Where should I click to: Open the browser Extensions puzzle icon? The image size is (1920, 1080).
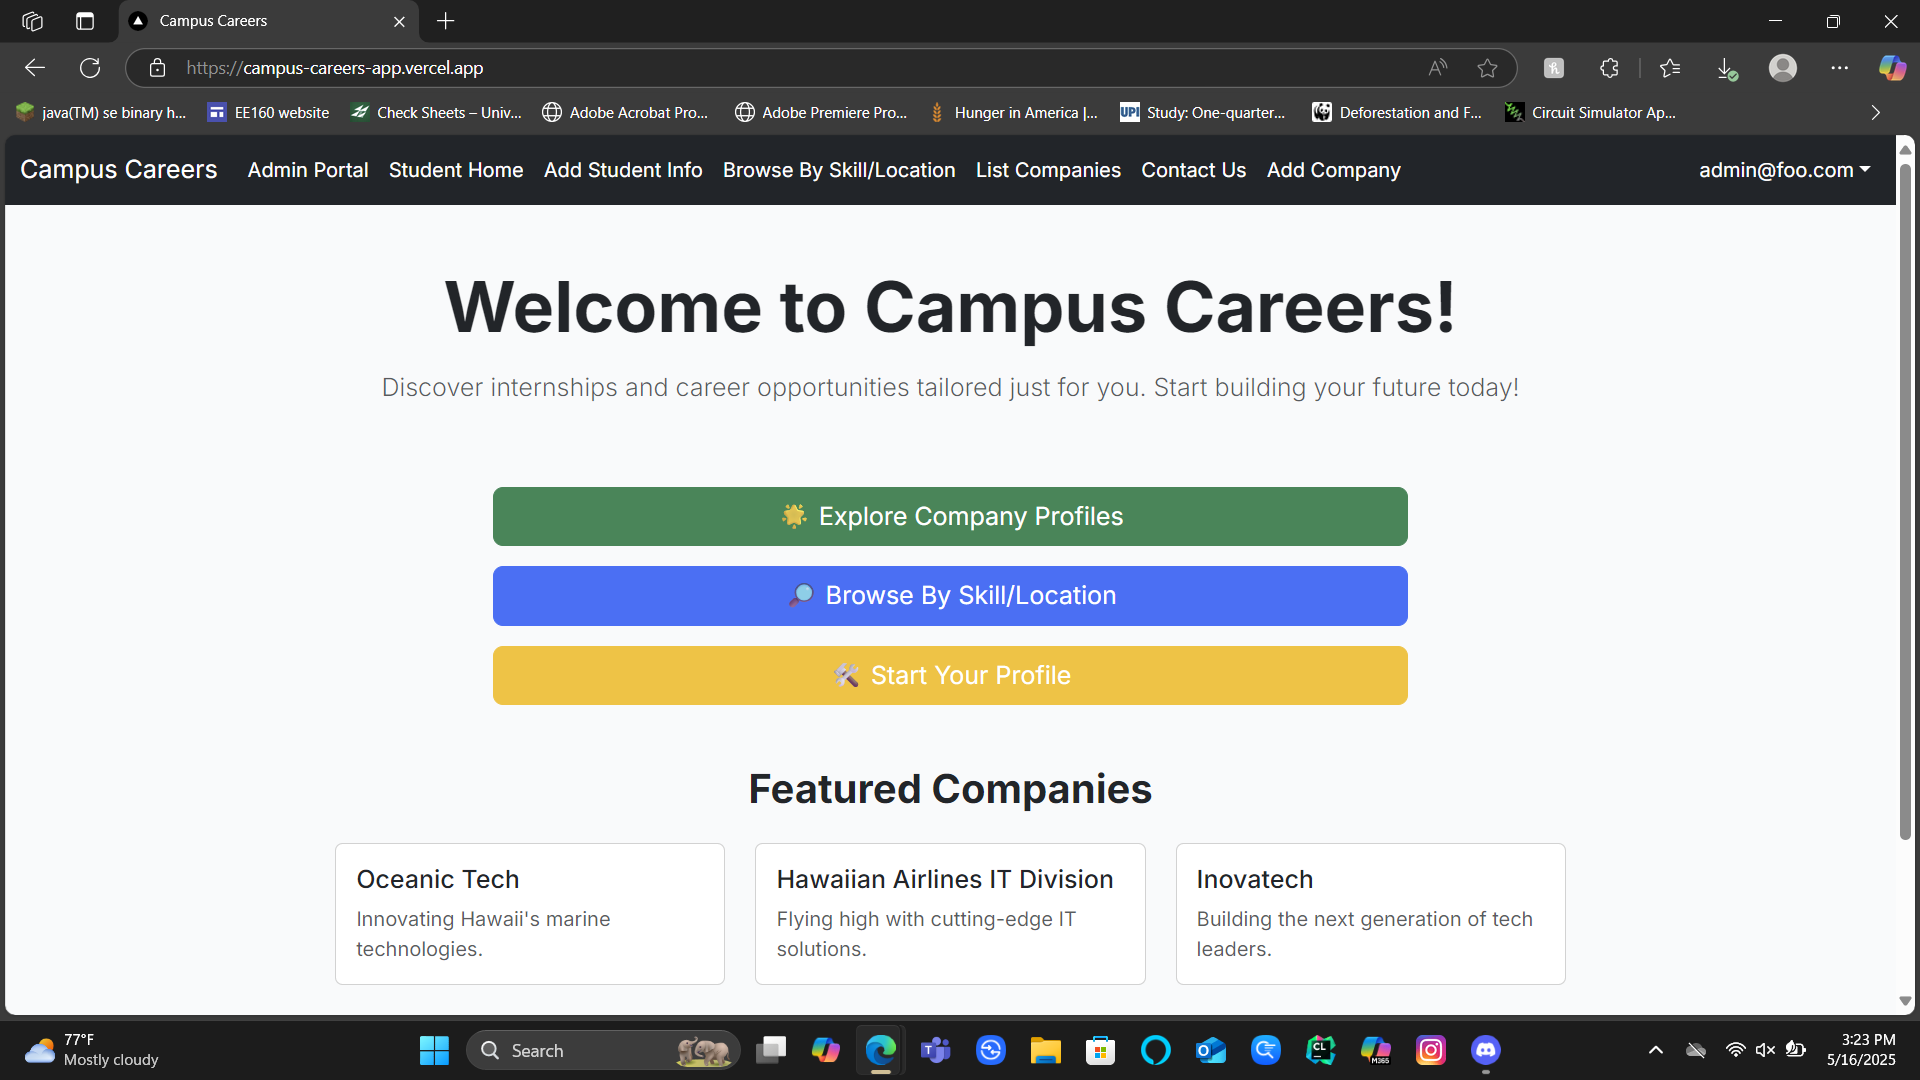coord(1610,67)
